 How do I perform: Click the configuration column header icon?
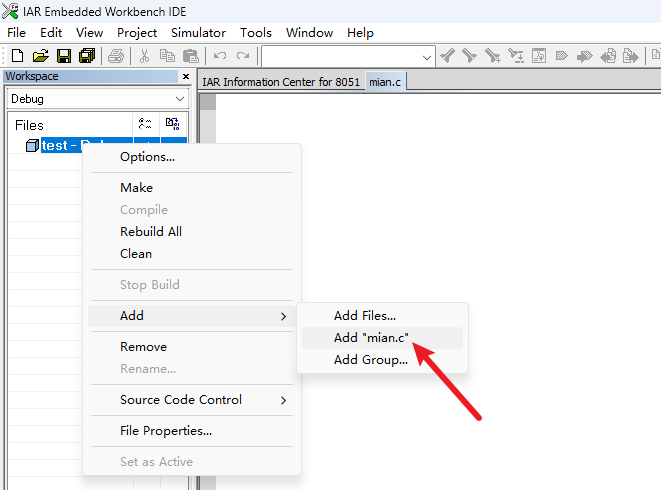click(145, 124)
